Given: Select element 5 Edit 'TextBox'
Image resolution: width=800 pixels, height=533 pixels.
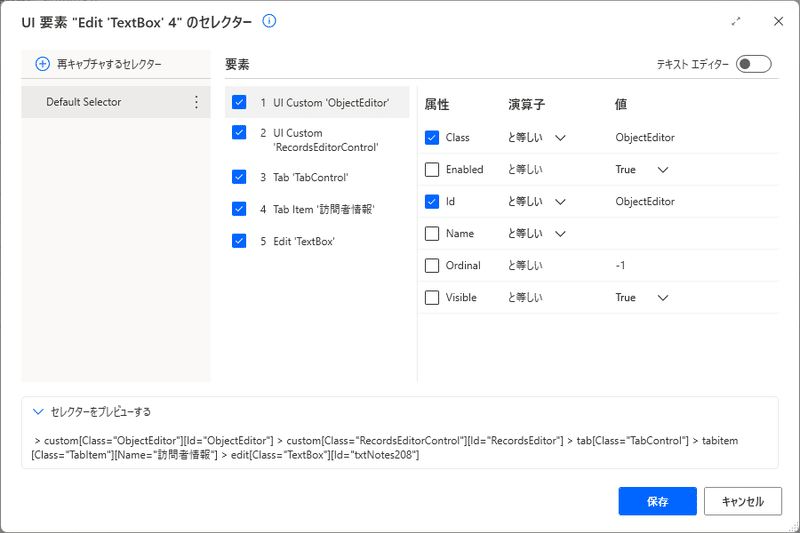Looking at the screenshot, I should click(303, 241).
